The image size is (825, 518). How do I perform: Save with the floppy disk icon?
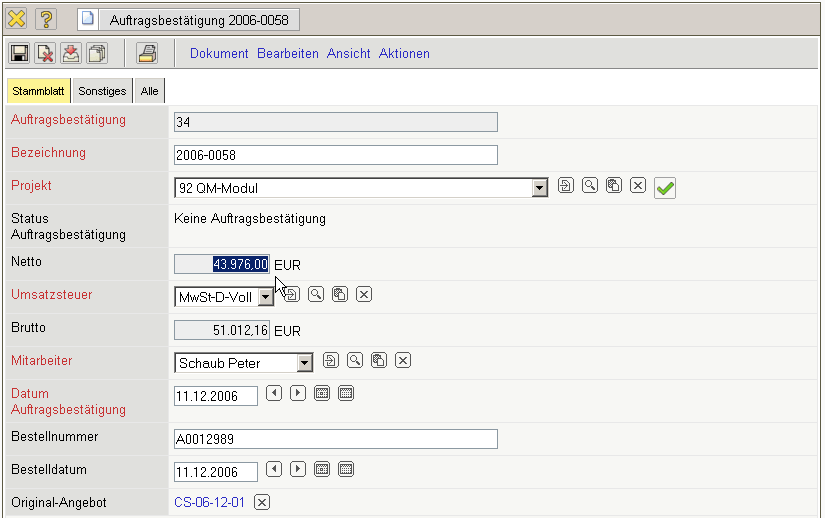19,53
